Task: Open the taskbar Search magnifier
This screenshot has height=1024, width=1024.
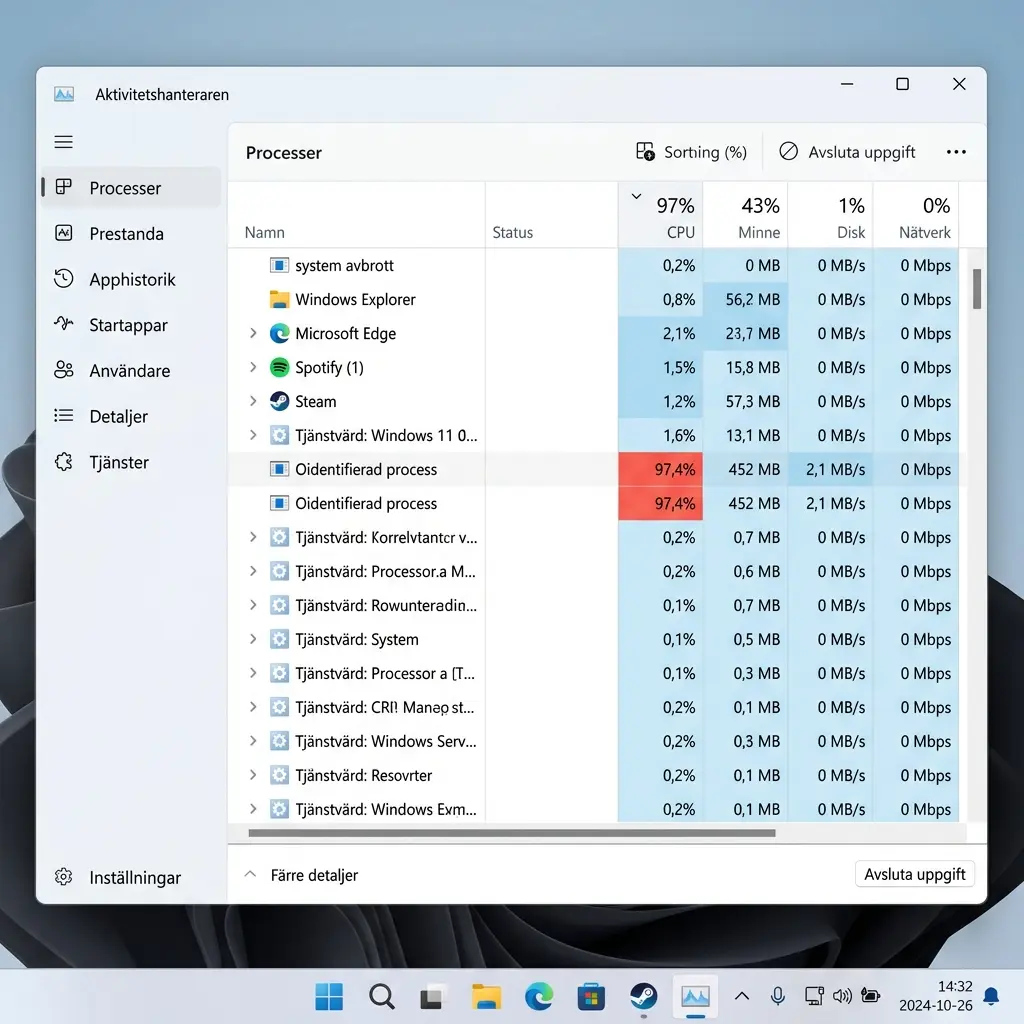Action: click(381, 997)
